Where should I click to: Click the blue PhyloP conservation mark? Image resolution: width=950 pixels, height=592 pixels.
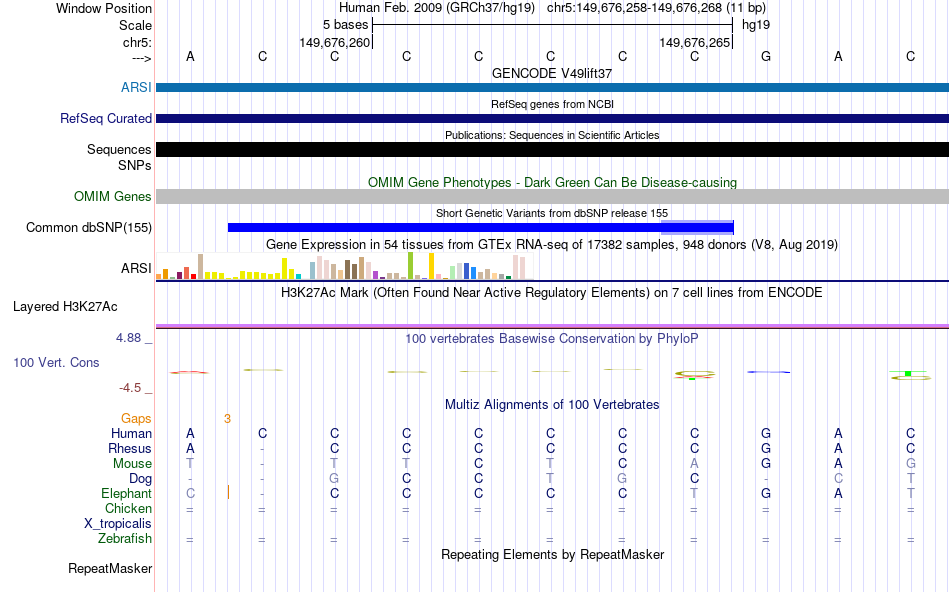coord(768,372)
